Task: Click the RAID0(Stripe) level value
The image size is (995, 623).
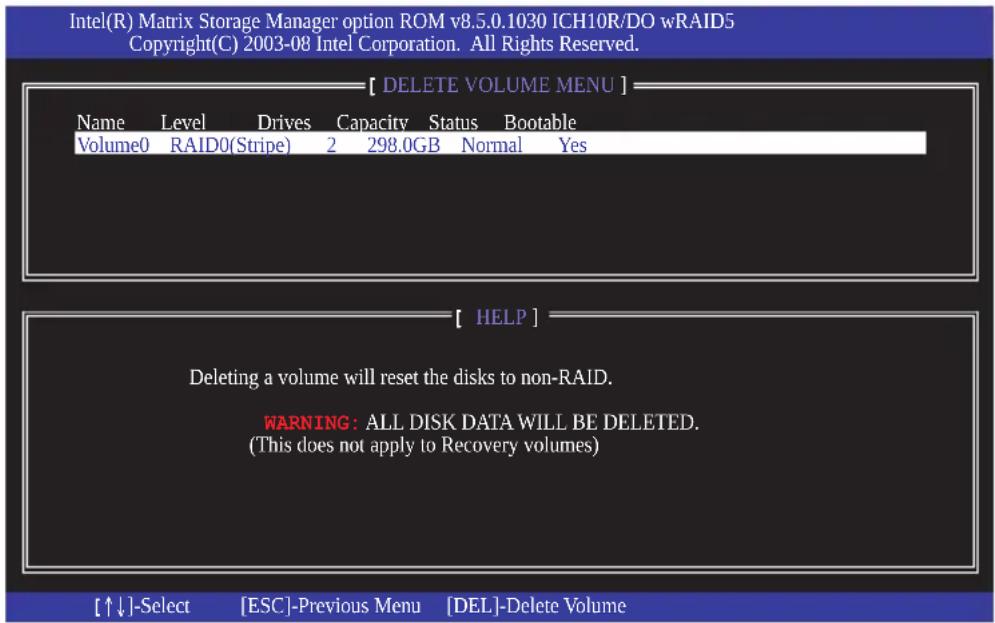Action: point(230,145)
